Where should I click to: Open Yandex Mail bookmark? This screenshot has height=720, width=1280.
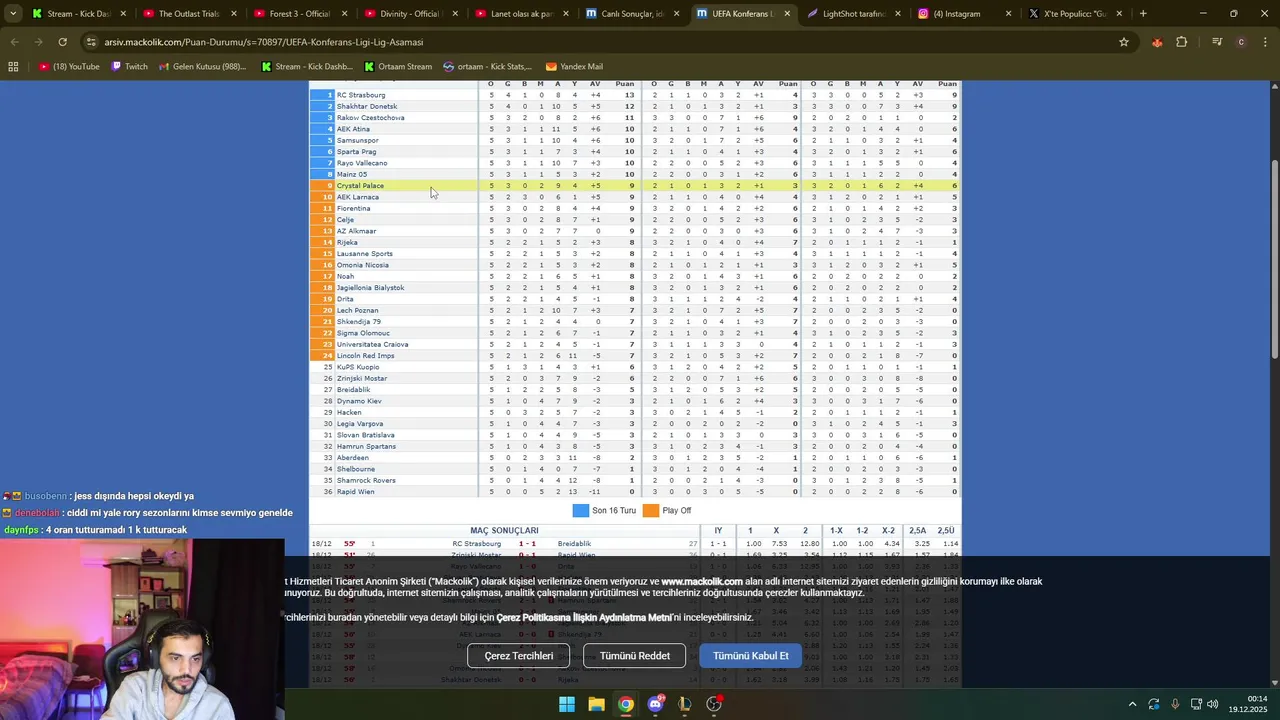click(x=573, y=67)
